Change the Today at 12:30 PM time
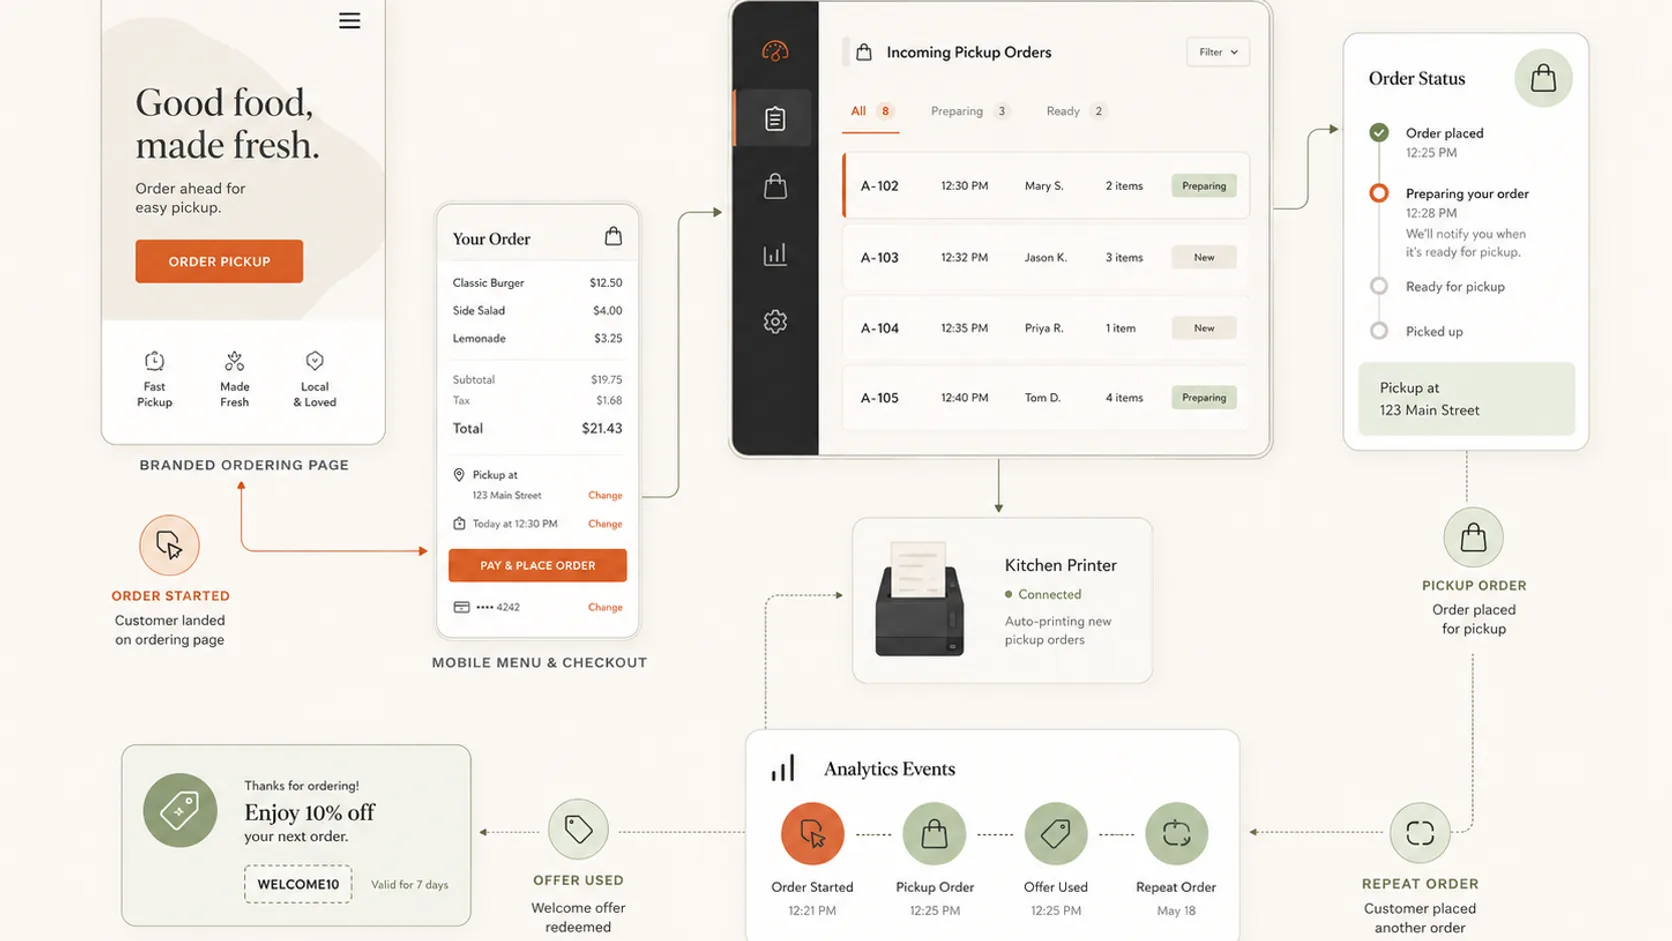Viewport: 1672px width, 941px height. click(x=605, y=523)
